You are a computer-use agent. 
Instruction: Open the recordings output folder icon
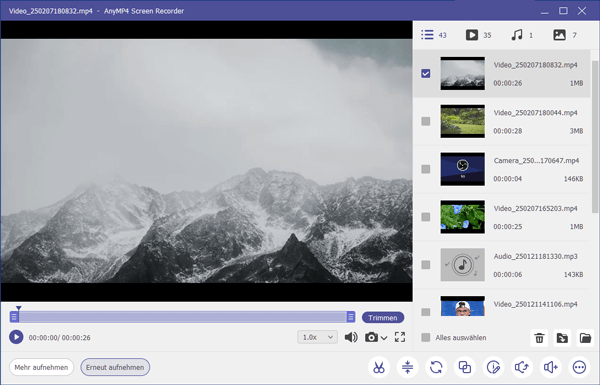pos(585,338)
